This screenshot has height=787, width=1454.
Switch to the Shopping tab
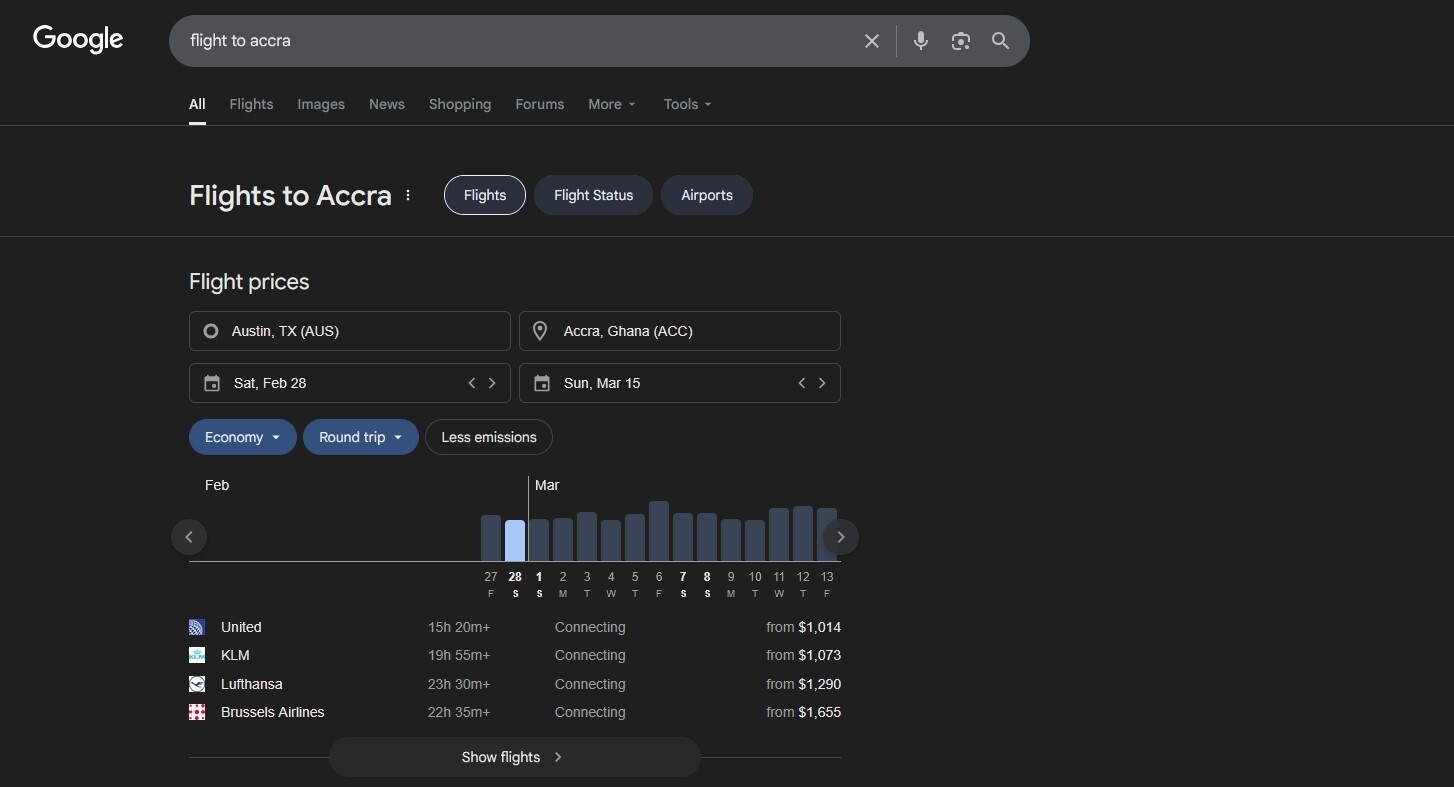pos(460,104)
